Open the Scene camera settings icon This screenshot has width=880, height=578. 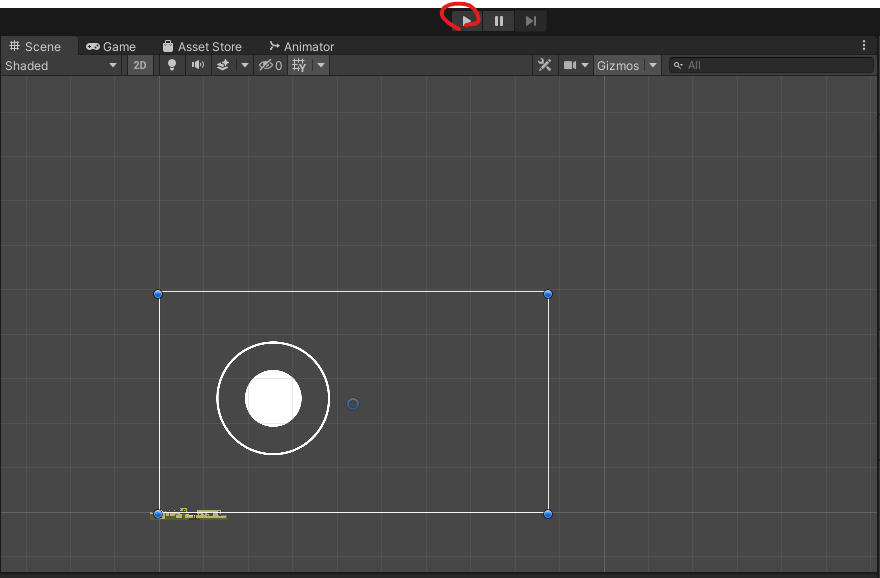coord(570,66)
